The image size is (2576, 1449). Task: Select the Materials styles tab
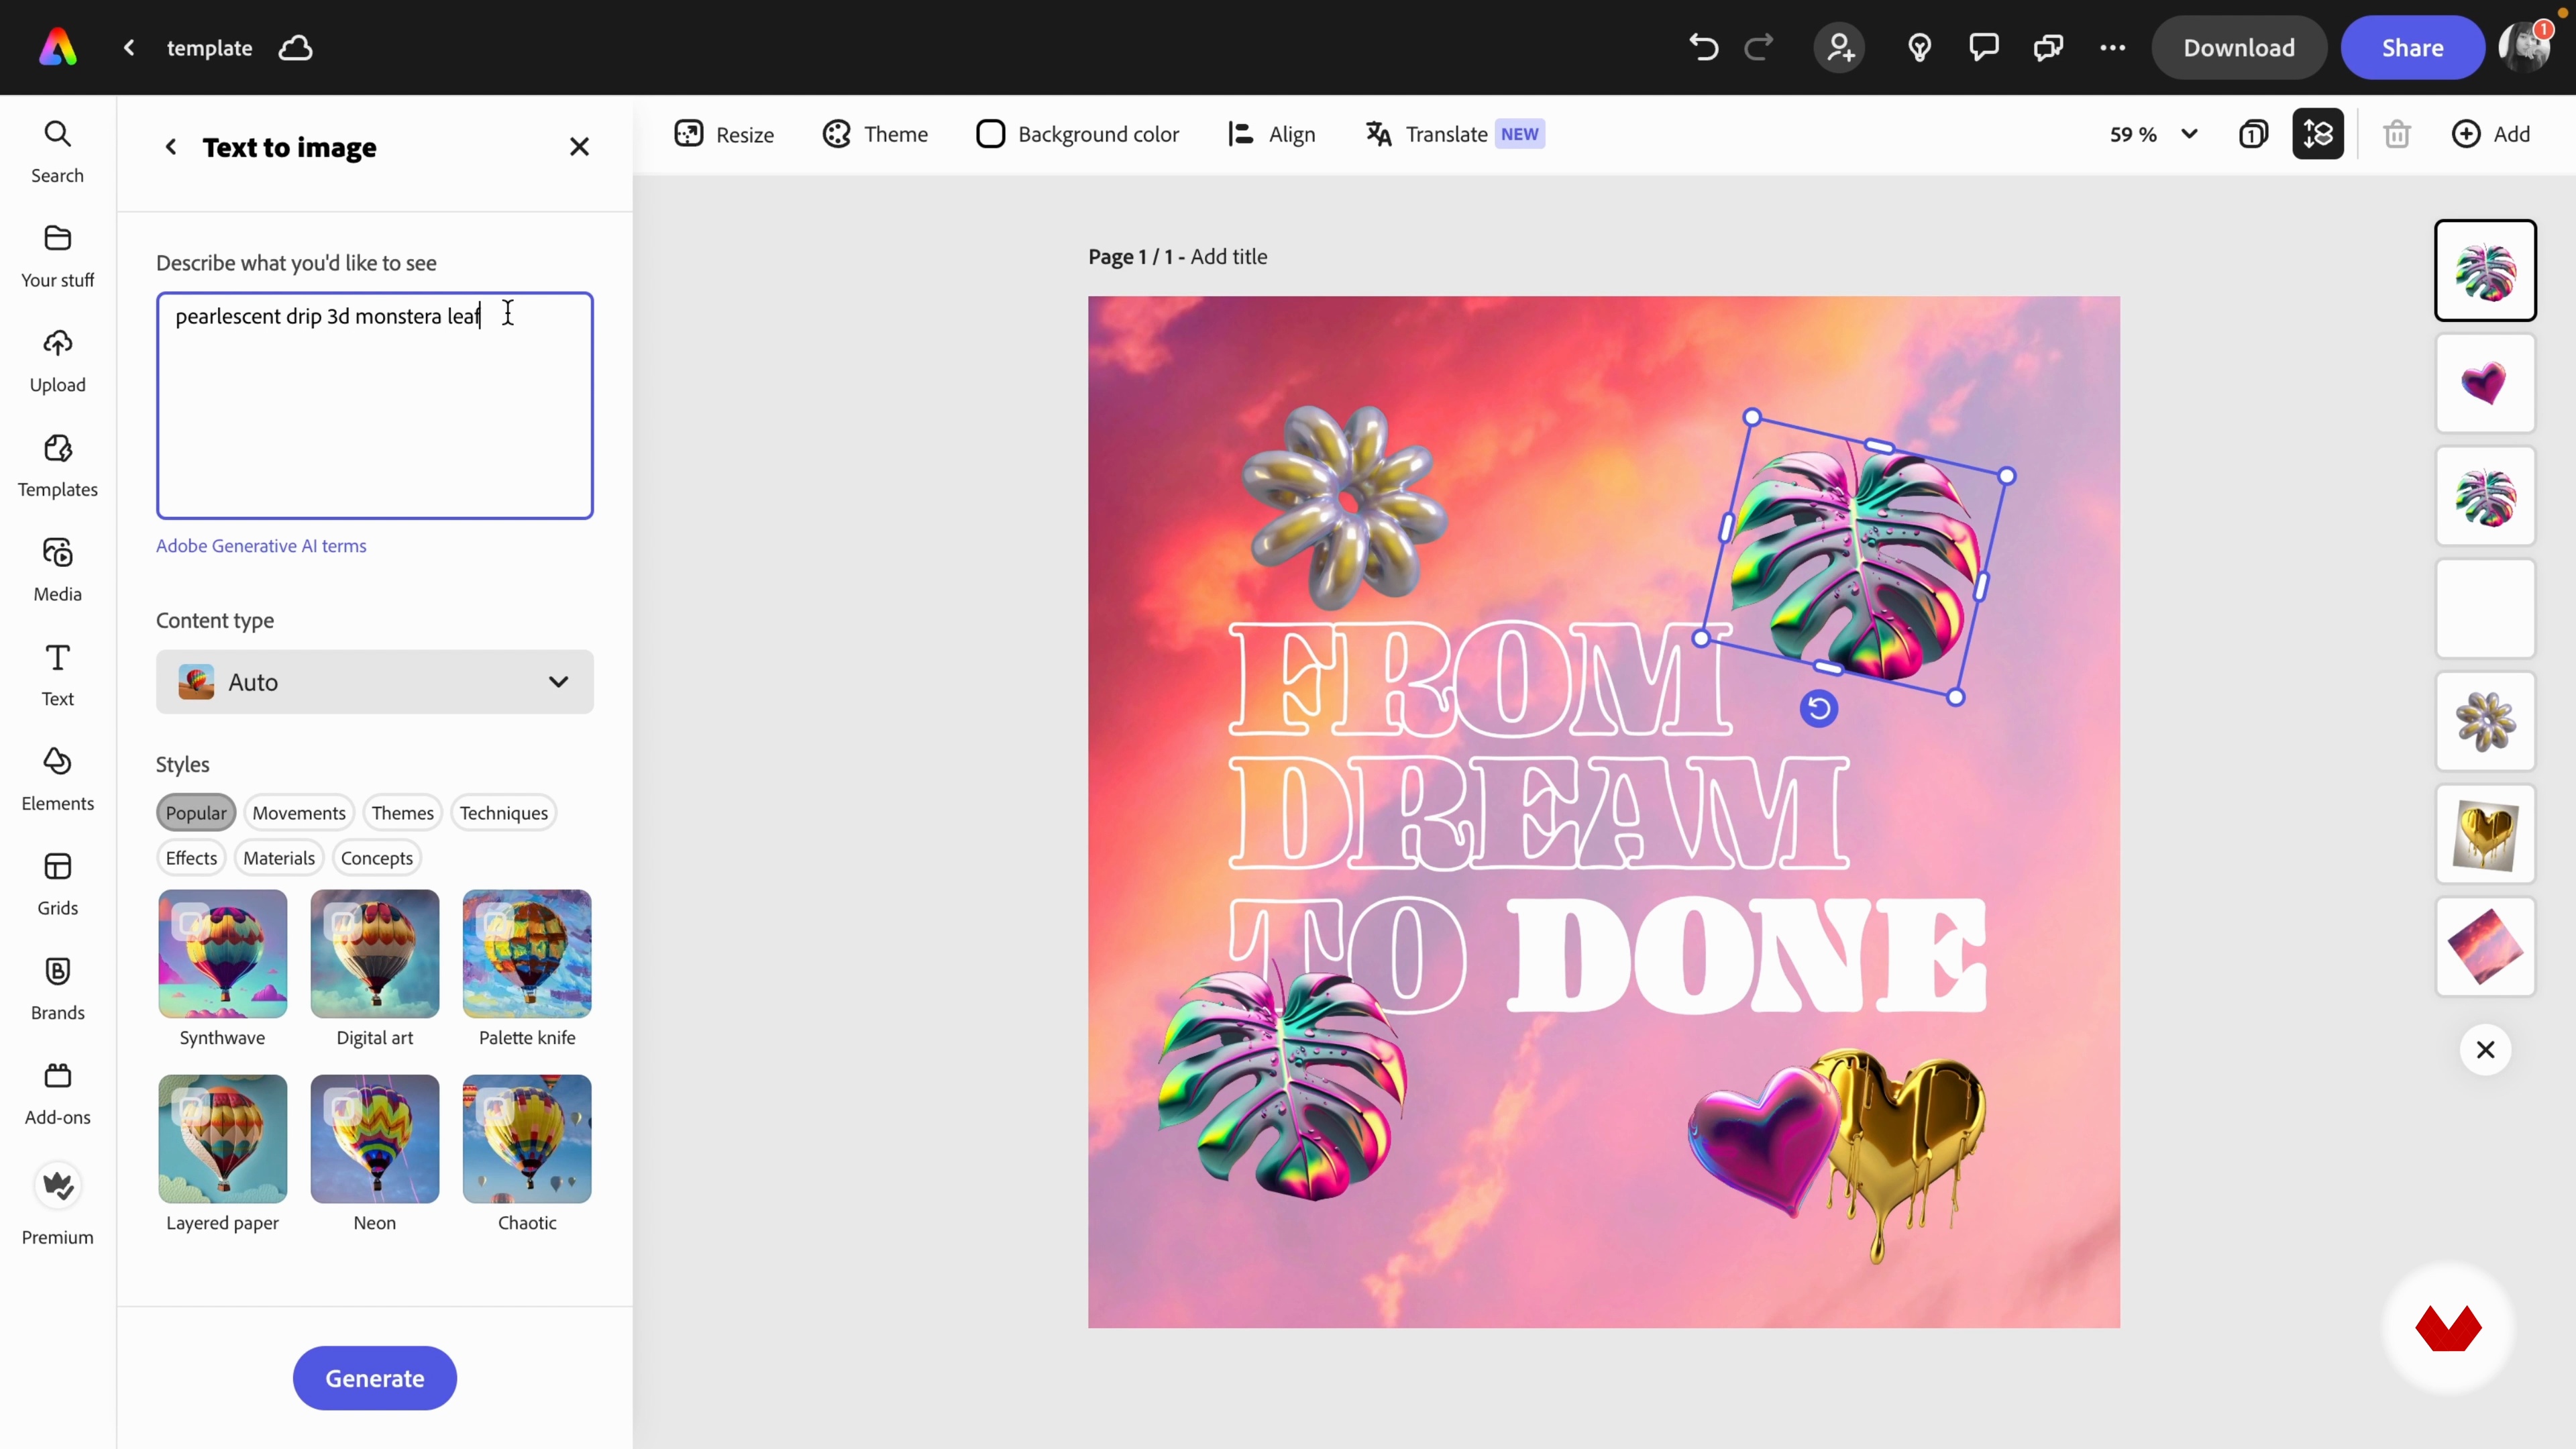pyautogui.click(x=279, y=858)
